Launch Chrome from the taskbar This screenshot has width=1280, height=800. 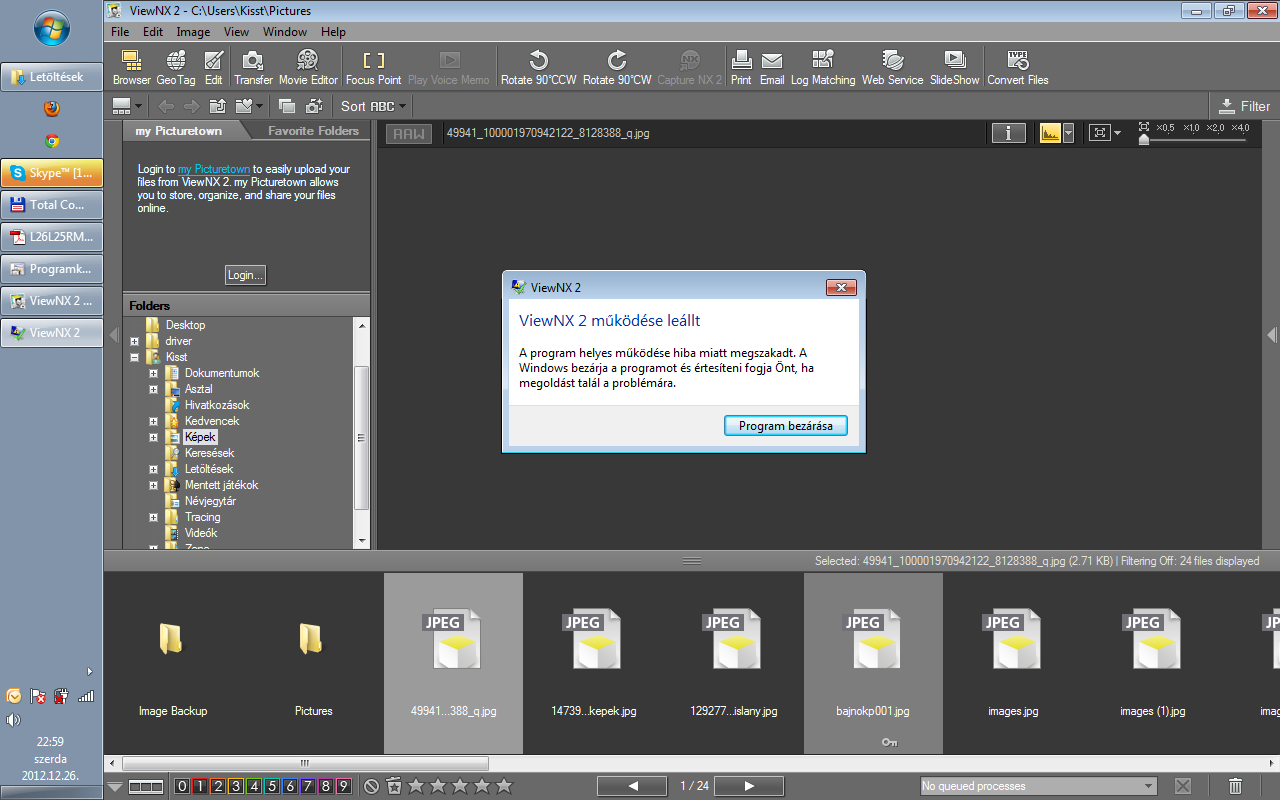coord(52,141)
